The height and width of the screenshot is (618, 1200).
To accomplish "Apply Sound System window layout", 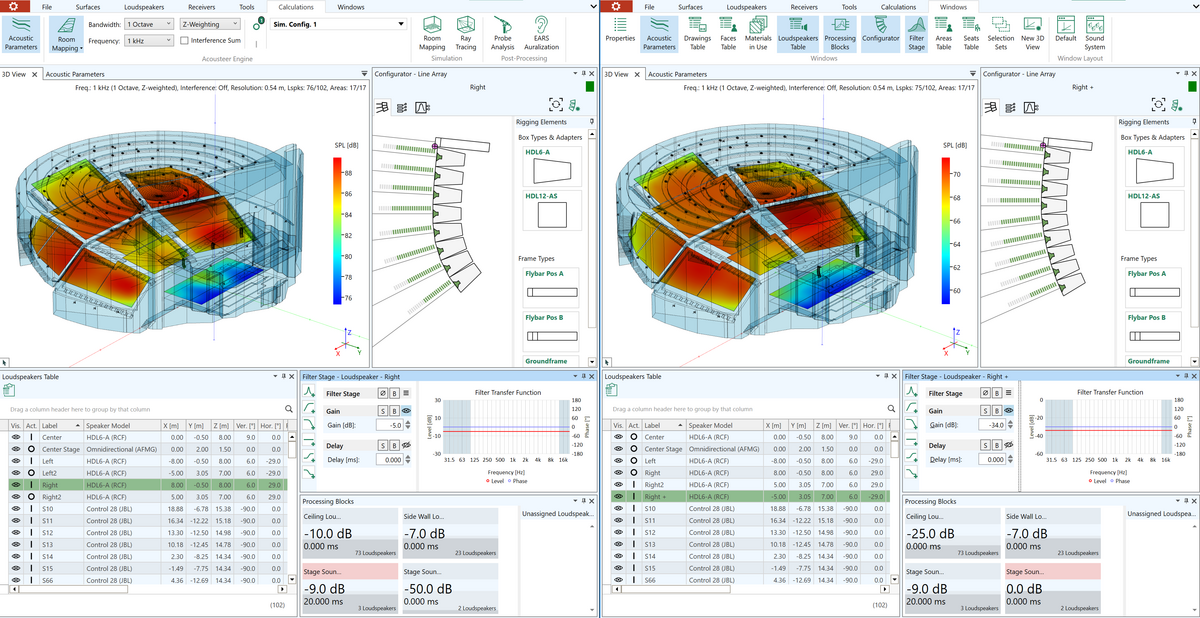I will coord(1095,34).
